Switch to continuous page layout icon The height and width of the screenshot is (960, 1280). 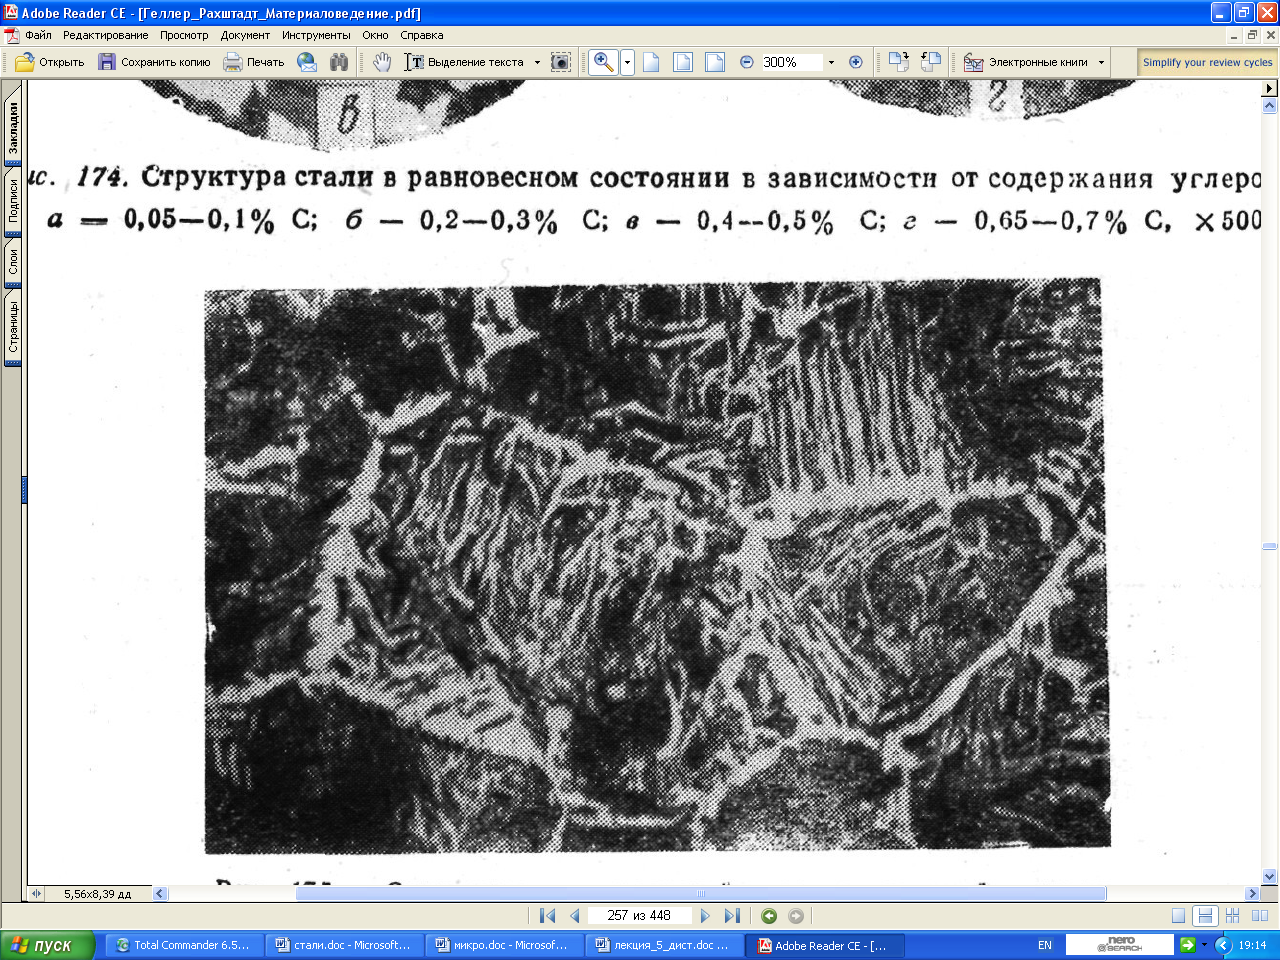click(x=1205, y=915)
